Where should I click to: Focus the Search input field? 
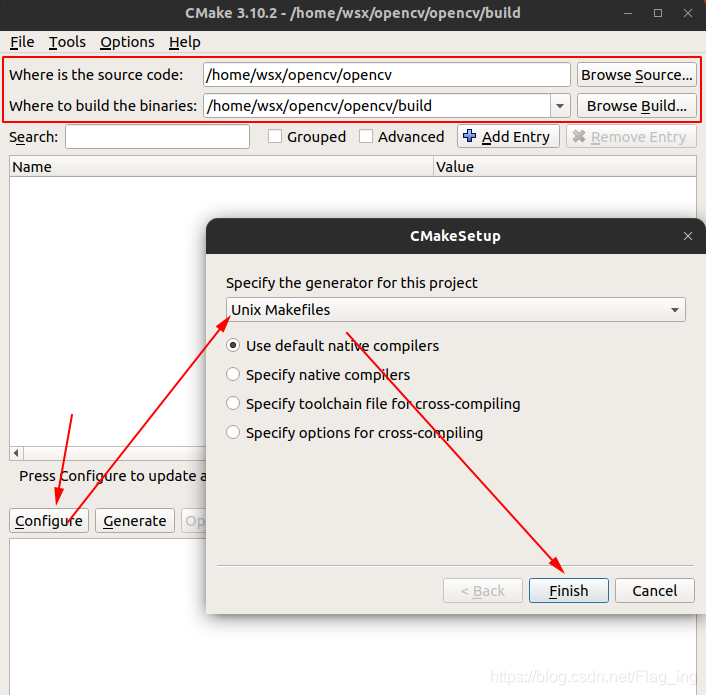(157, 136)
